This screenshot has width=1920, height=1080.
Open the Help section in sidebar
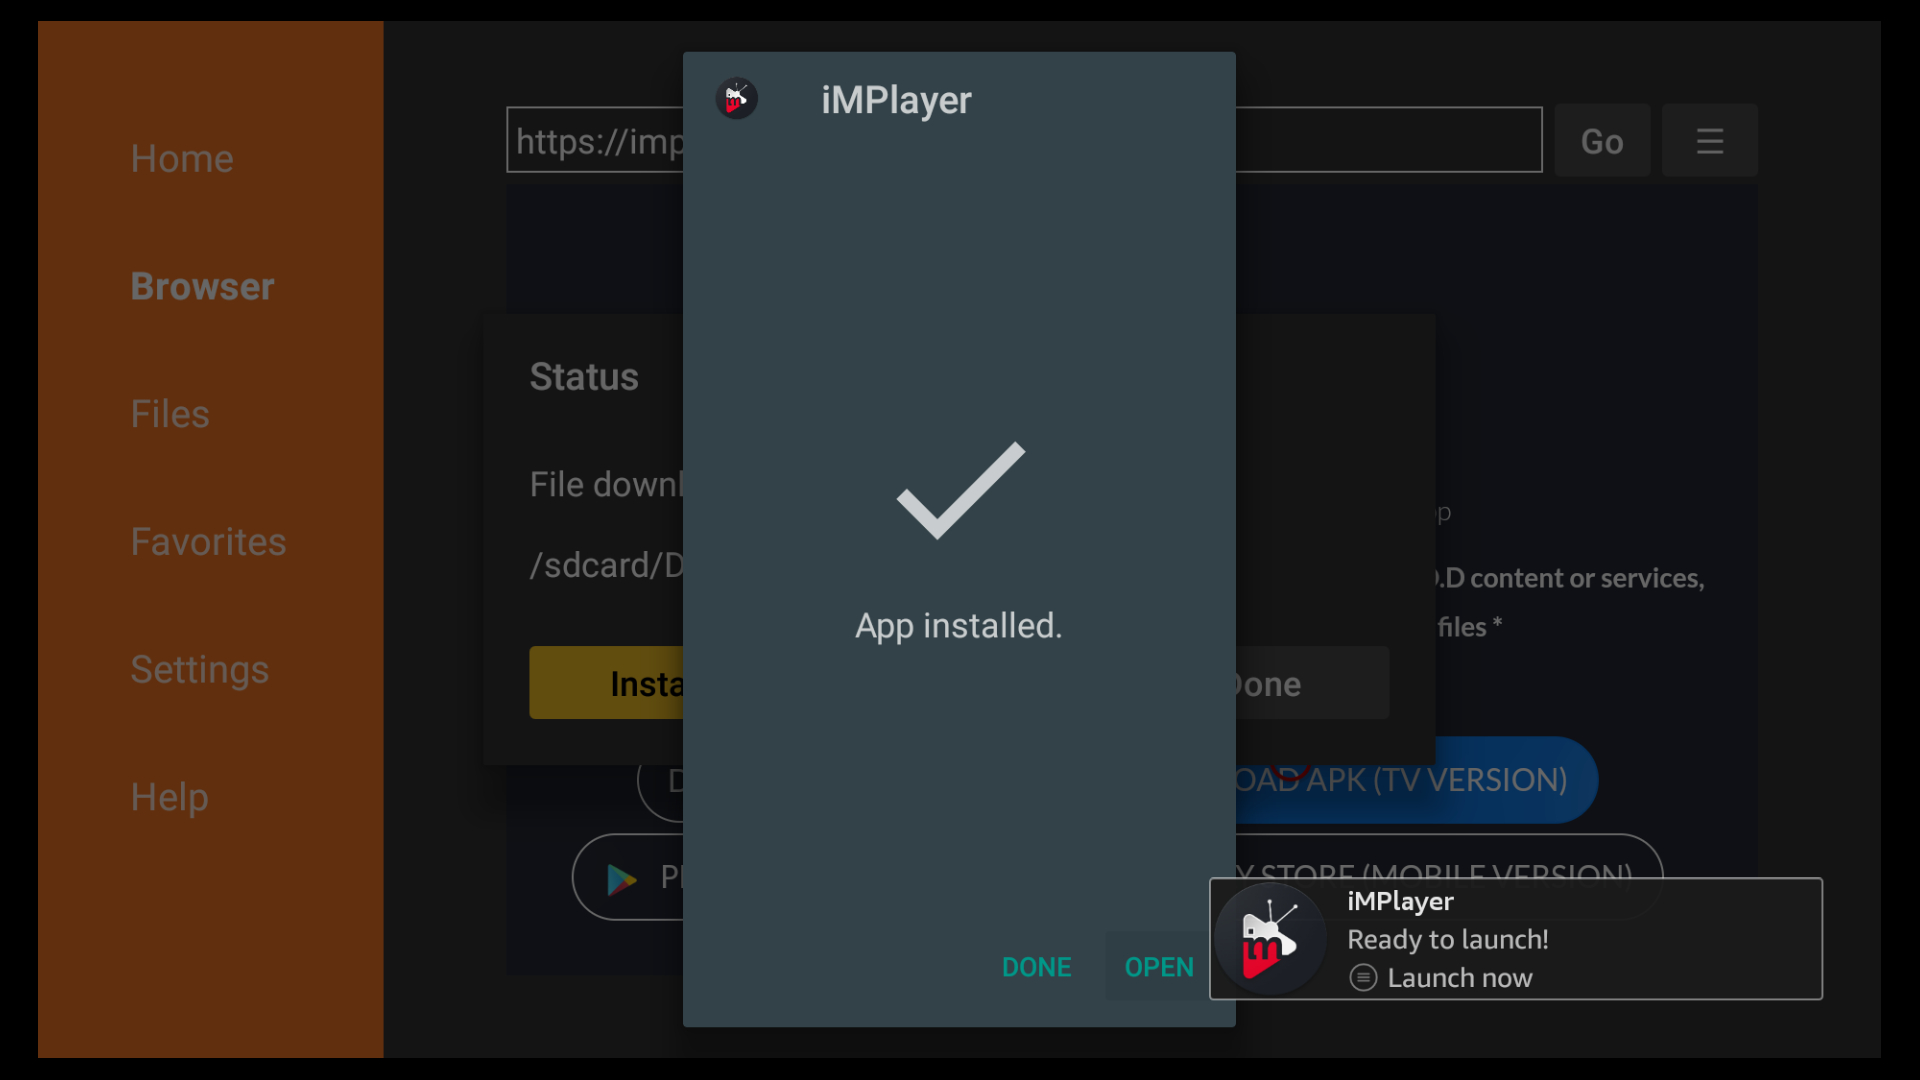click(170, 798)
